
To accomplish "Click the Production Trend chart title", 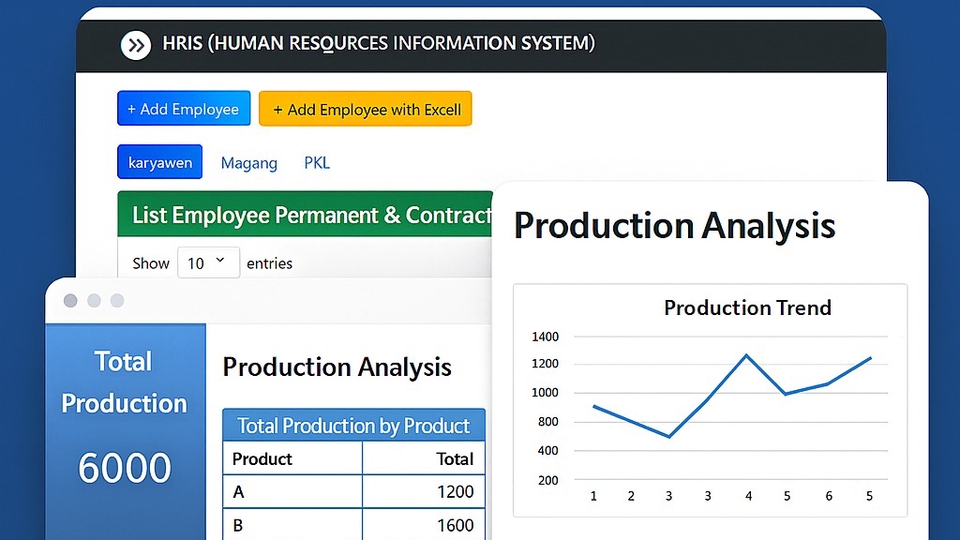I will (747, 308).
